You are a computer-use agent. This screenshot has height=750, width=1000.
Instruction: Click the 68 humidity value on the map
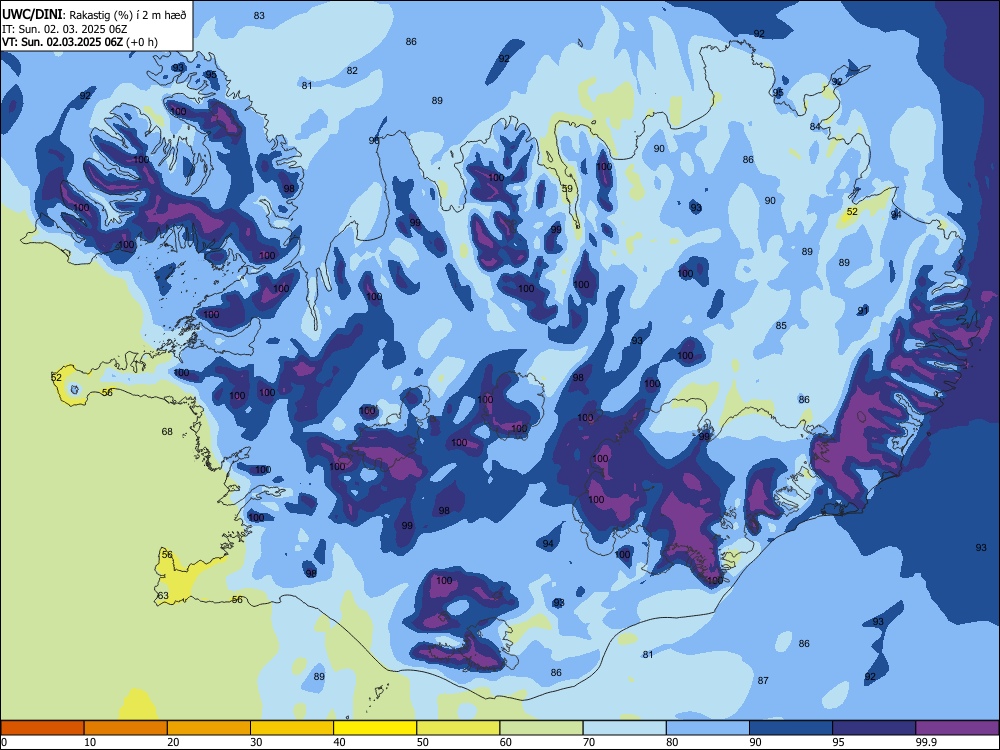[x=167, y=432]
